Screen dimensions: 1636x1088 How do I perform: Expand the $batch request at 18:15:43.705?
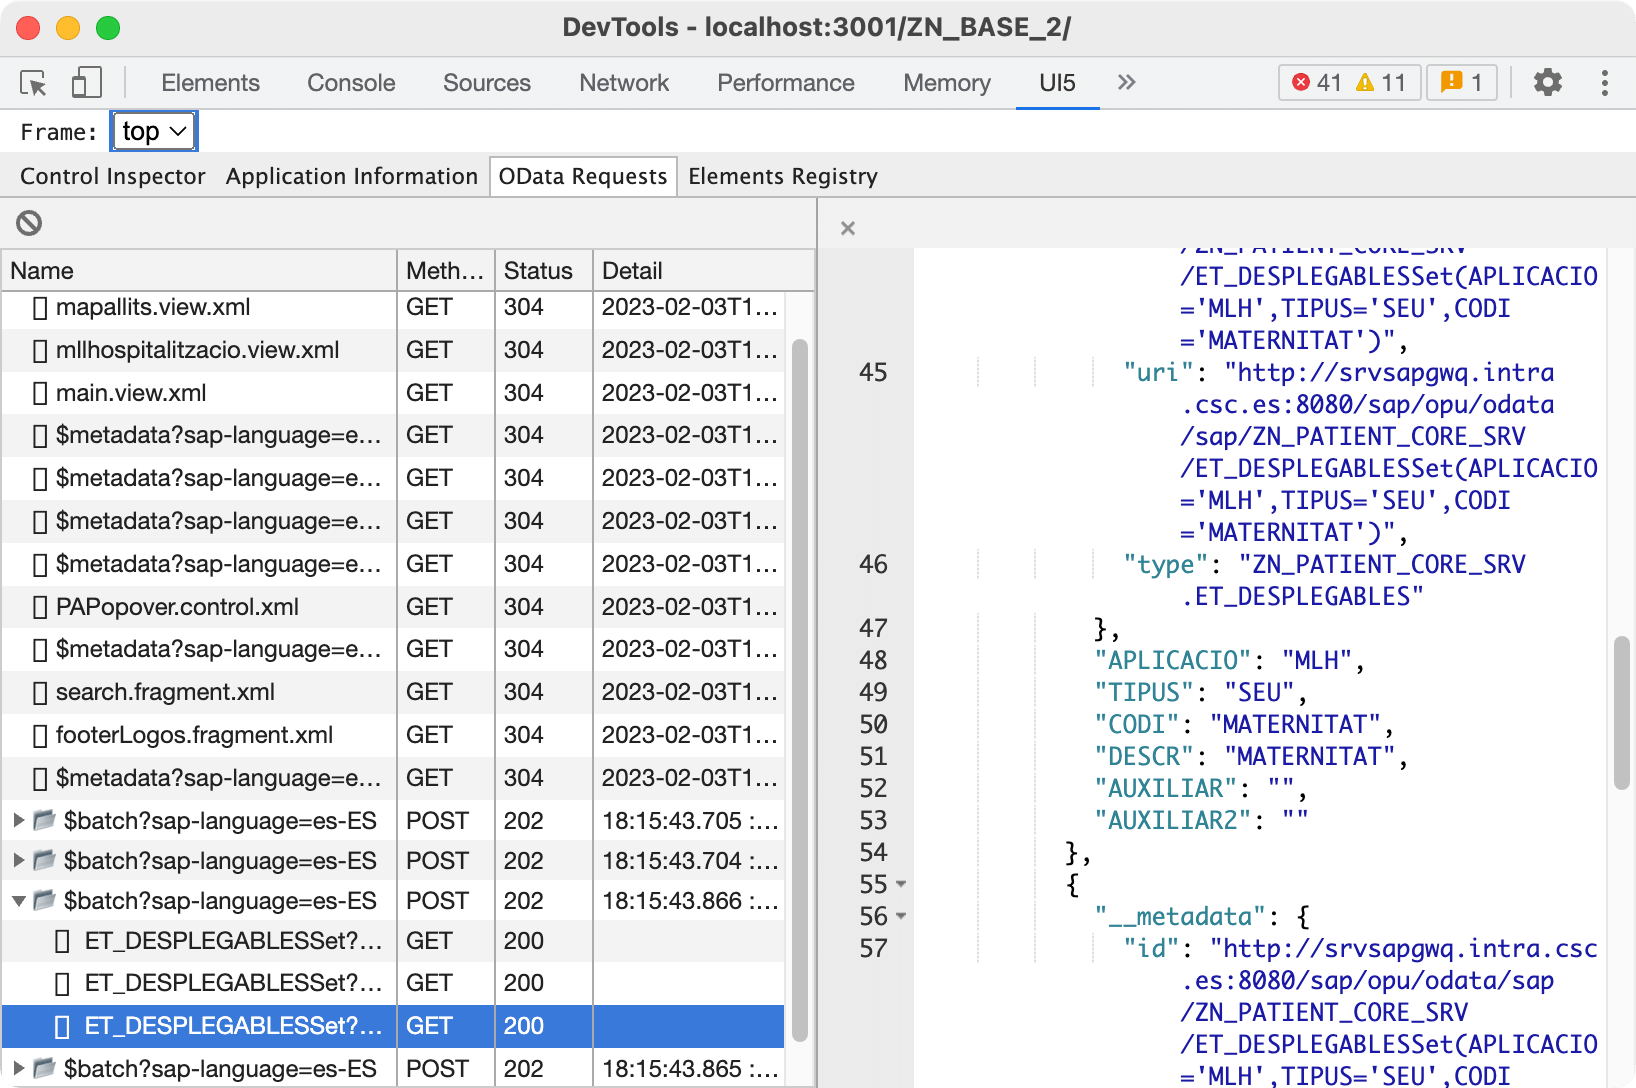[x=18, y=821]
